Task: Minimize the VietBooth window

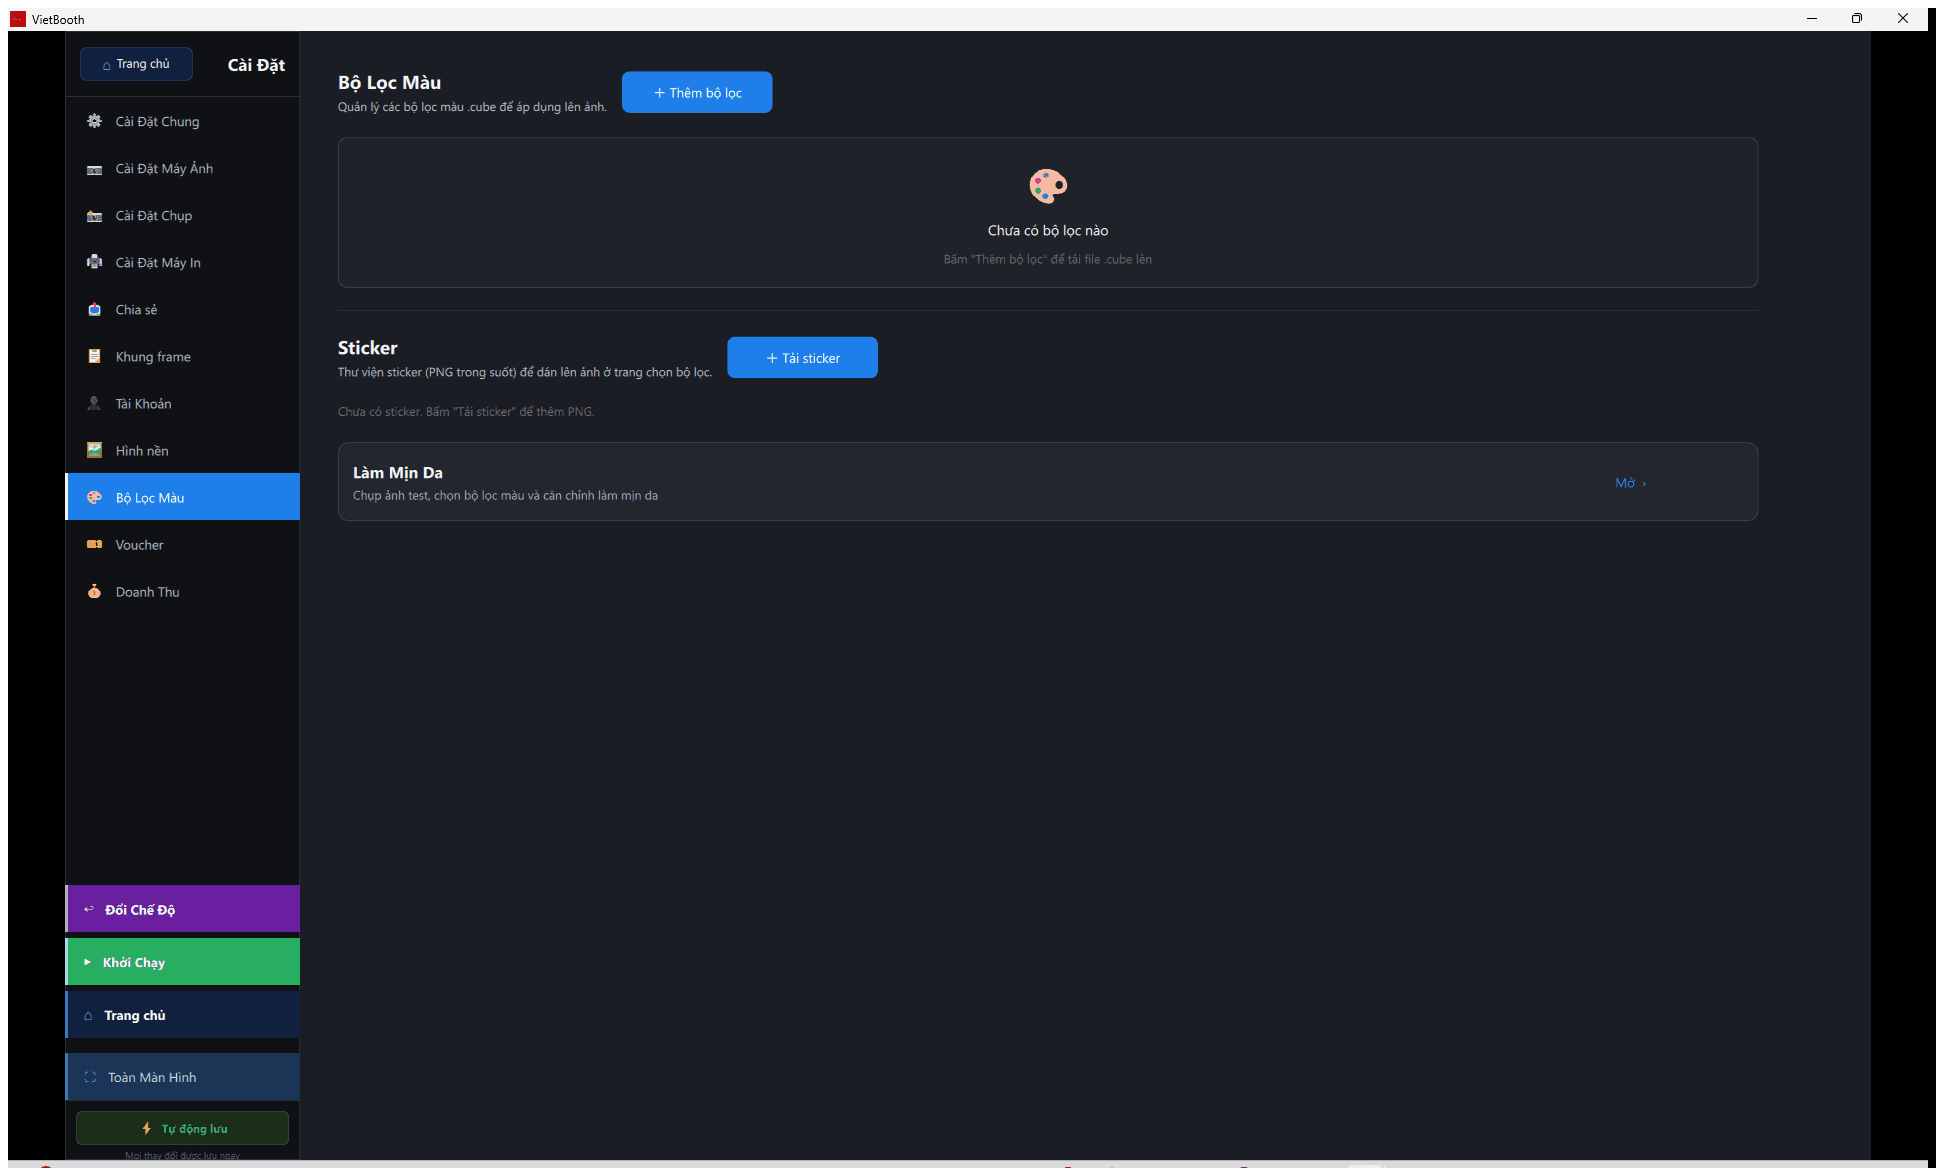Action: tap(1811, 18)
